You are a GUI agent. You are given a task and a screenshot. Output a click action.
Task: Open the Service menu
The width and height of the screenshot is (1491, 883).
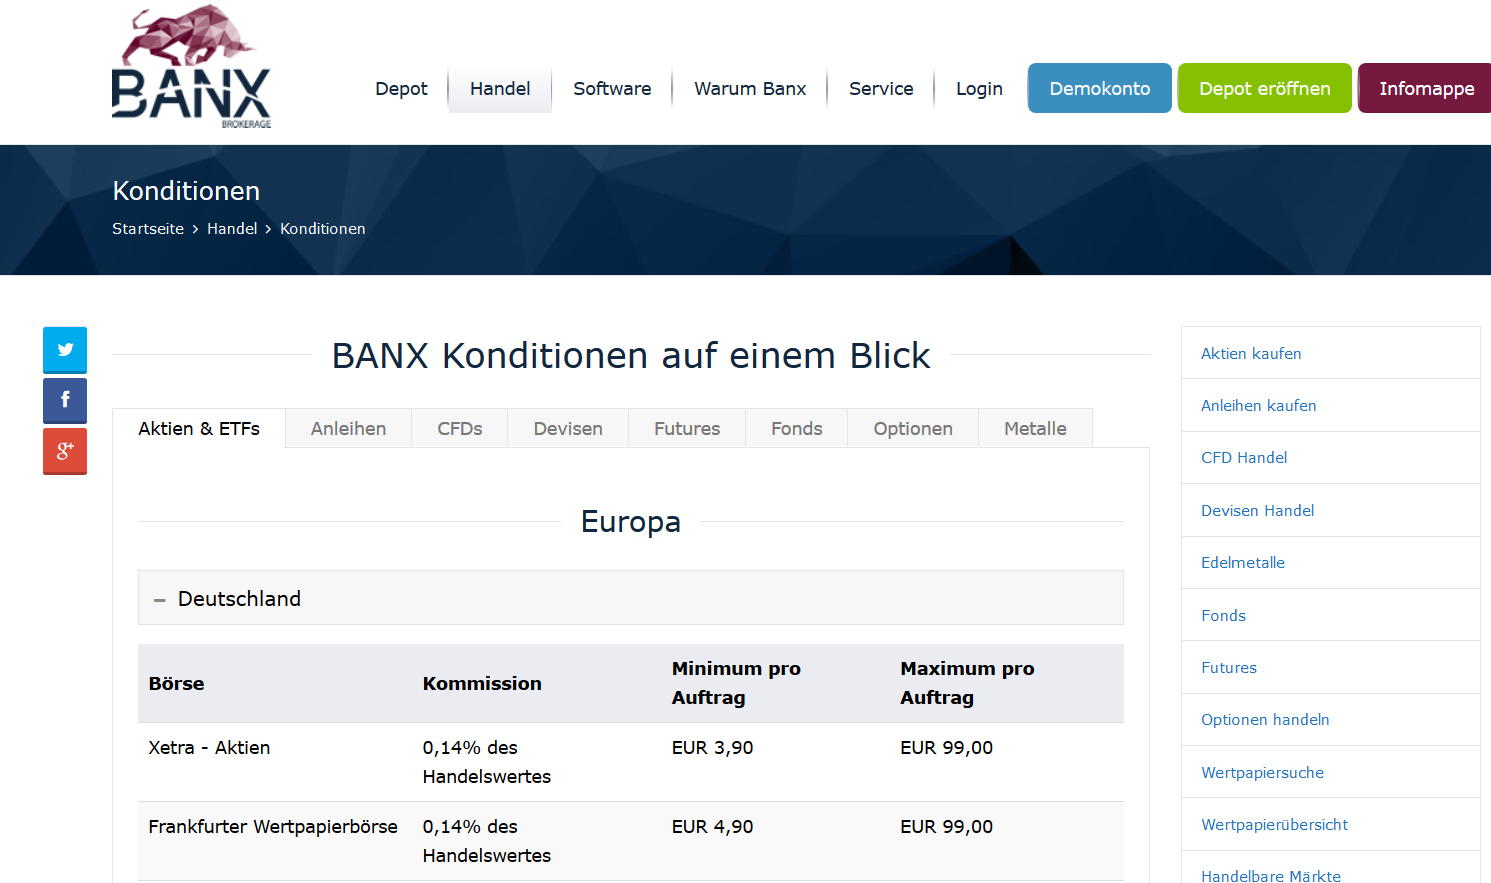(x=881, y=89)
